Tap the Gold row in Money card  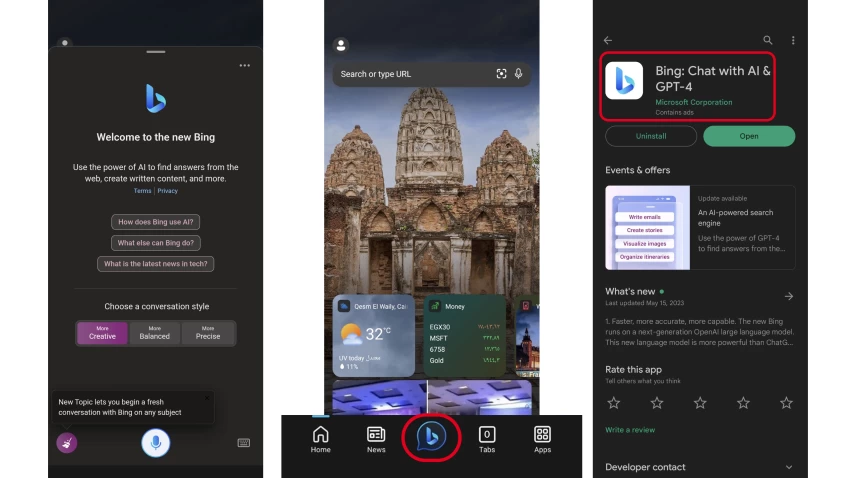[465, 360]
